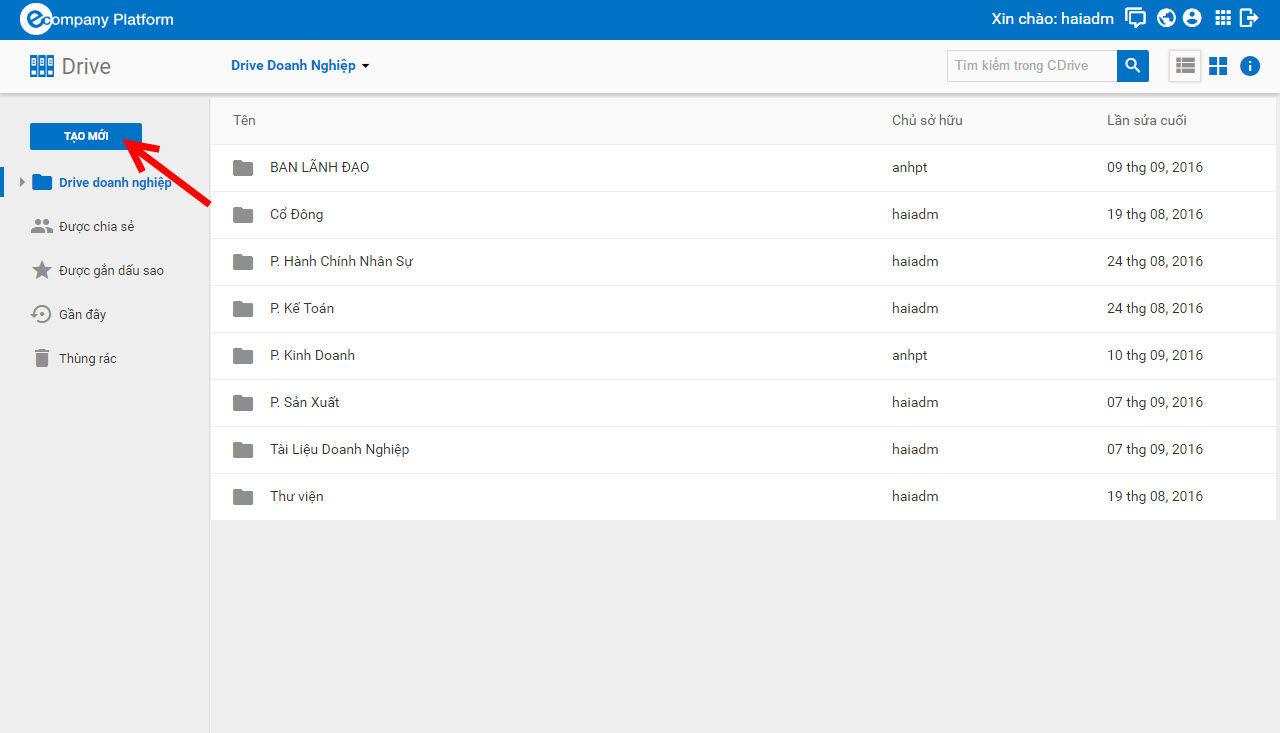Click the Drive title text
The width and height of the screenshot is (1280, 733).
[86, 66]
